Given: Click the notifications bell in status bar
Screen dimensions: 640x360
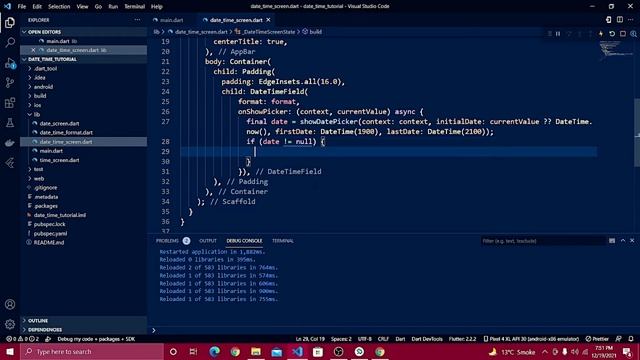Looking at the screenshot, I should (631, 339).
